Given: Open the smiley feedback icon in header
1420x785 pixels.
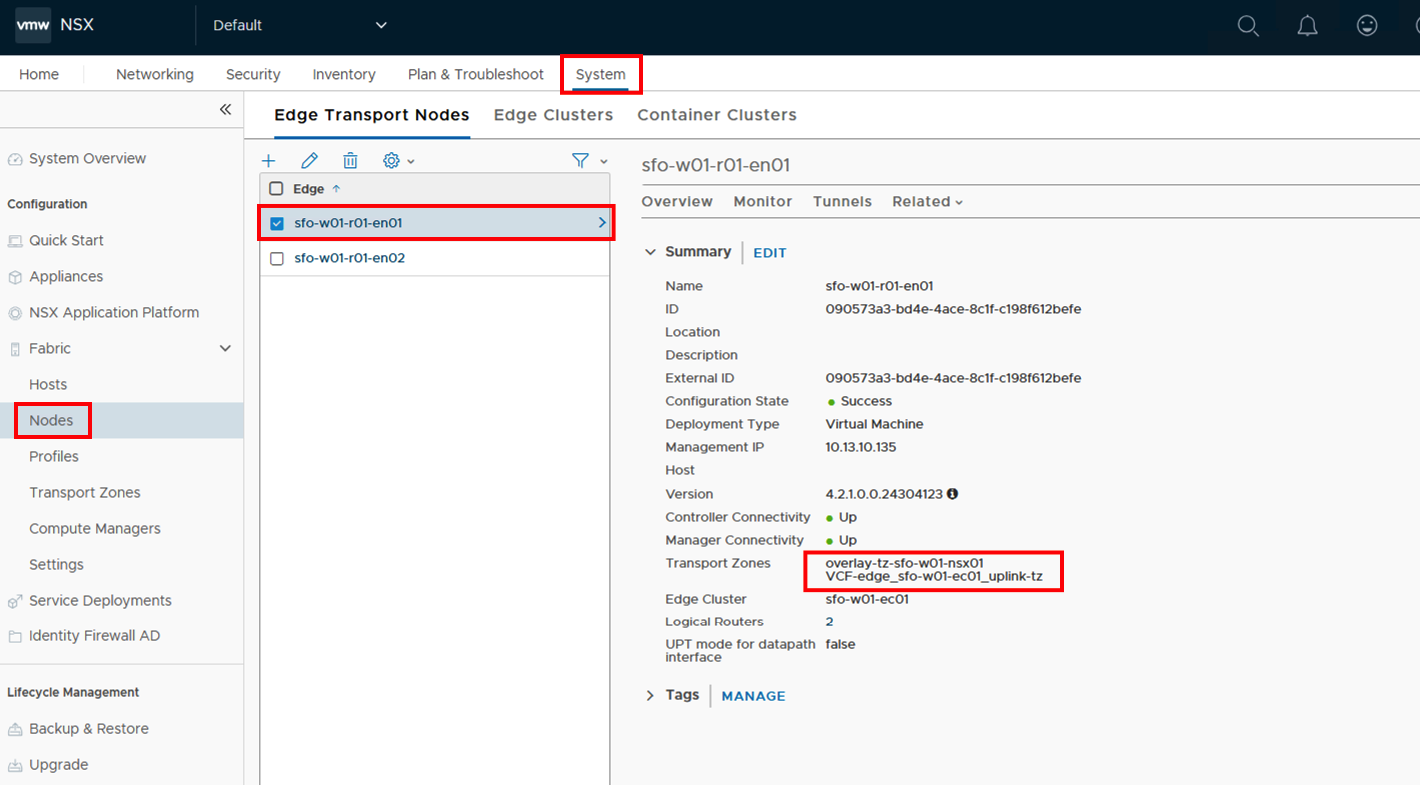Looking at the screenshot, I should coord(1367,26).
